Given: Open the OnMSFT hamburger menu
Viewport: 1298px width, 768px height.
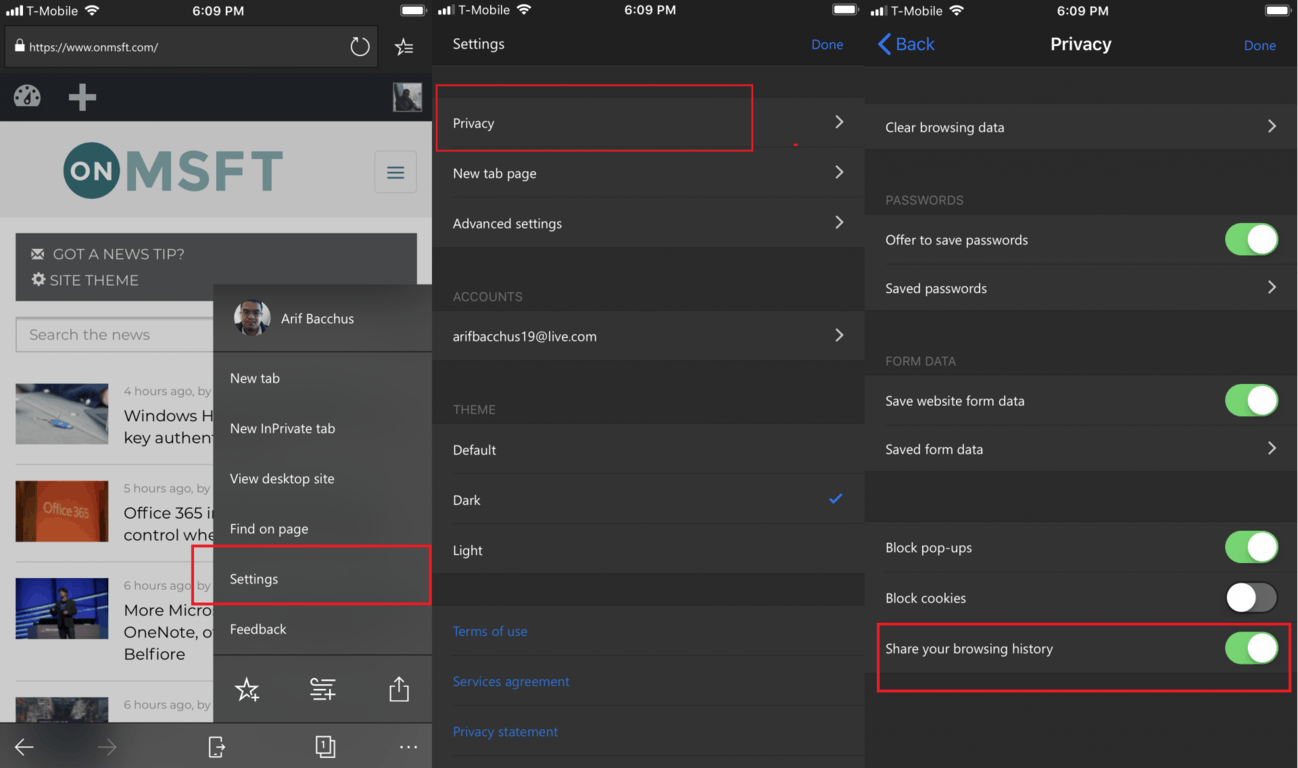Looking at the screenshot, I should tap(395, 173).
